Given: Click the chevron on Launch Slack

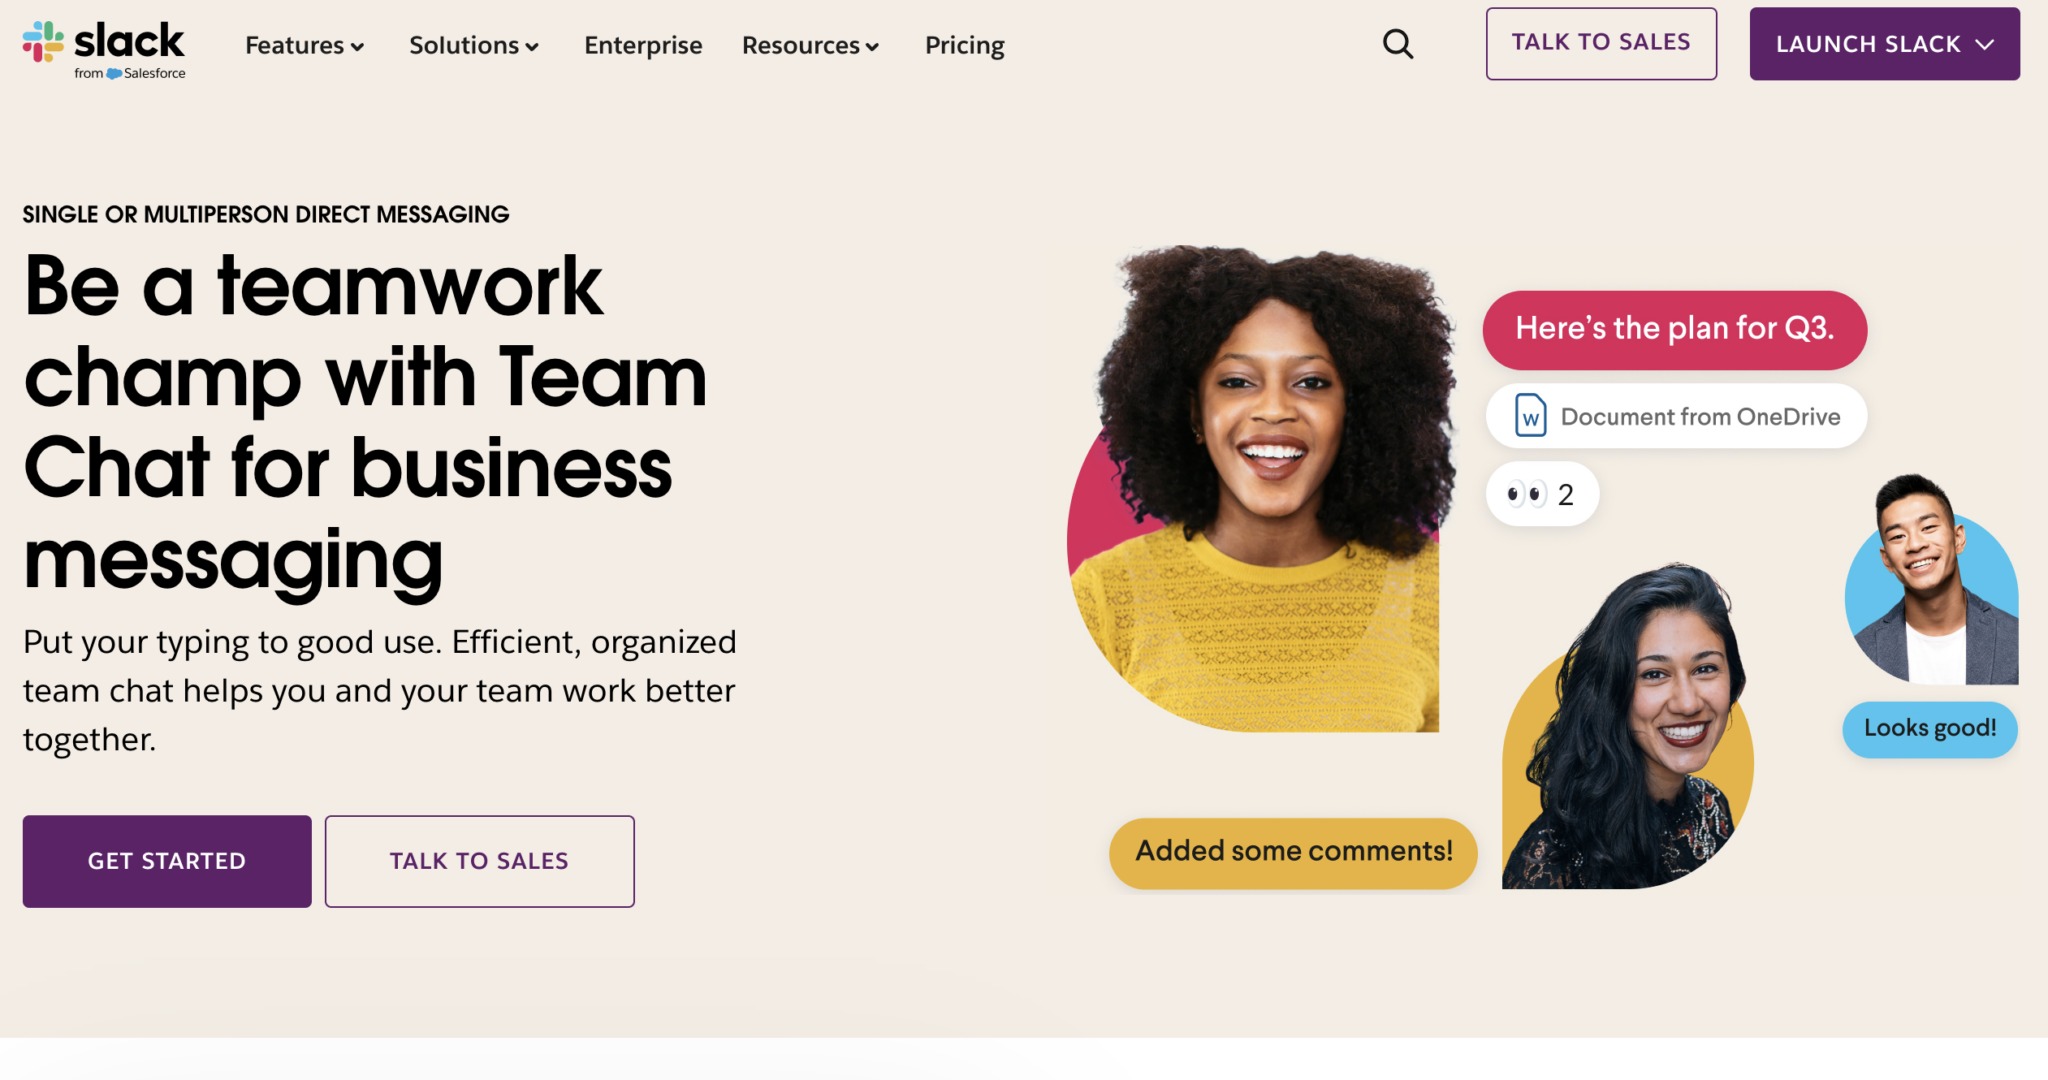Looking at the screenshot, I should pos(1985,44).
